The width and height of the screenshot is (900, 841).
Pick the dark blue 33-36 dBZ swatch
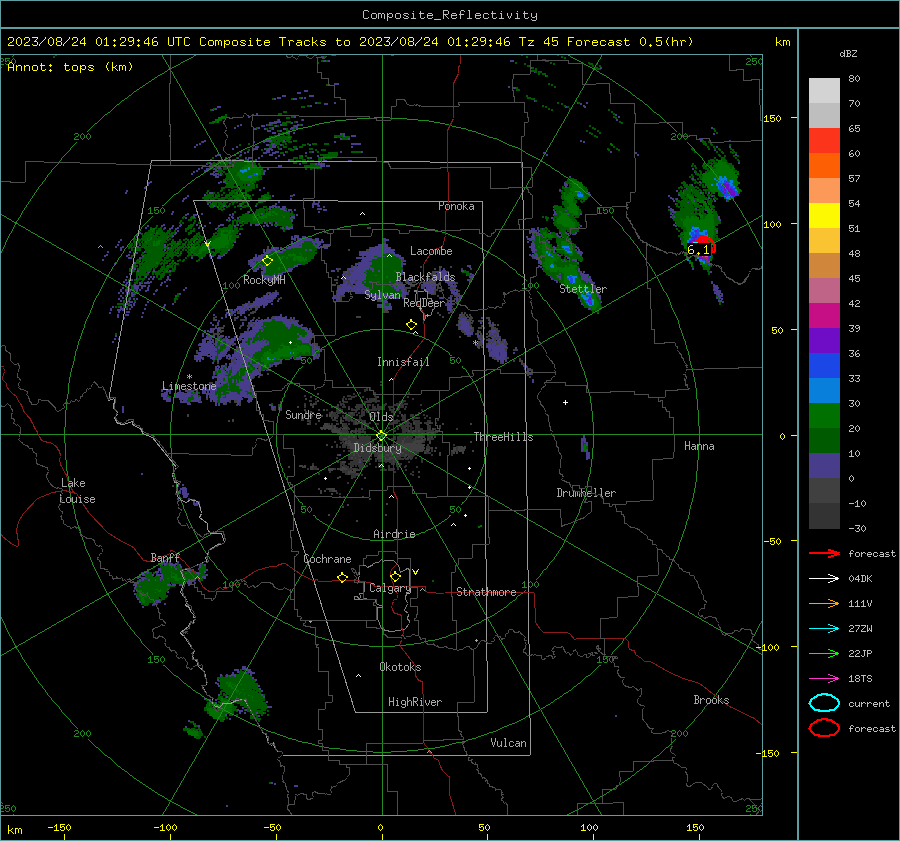(824, 366)
